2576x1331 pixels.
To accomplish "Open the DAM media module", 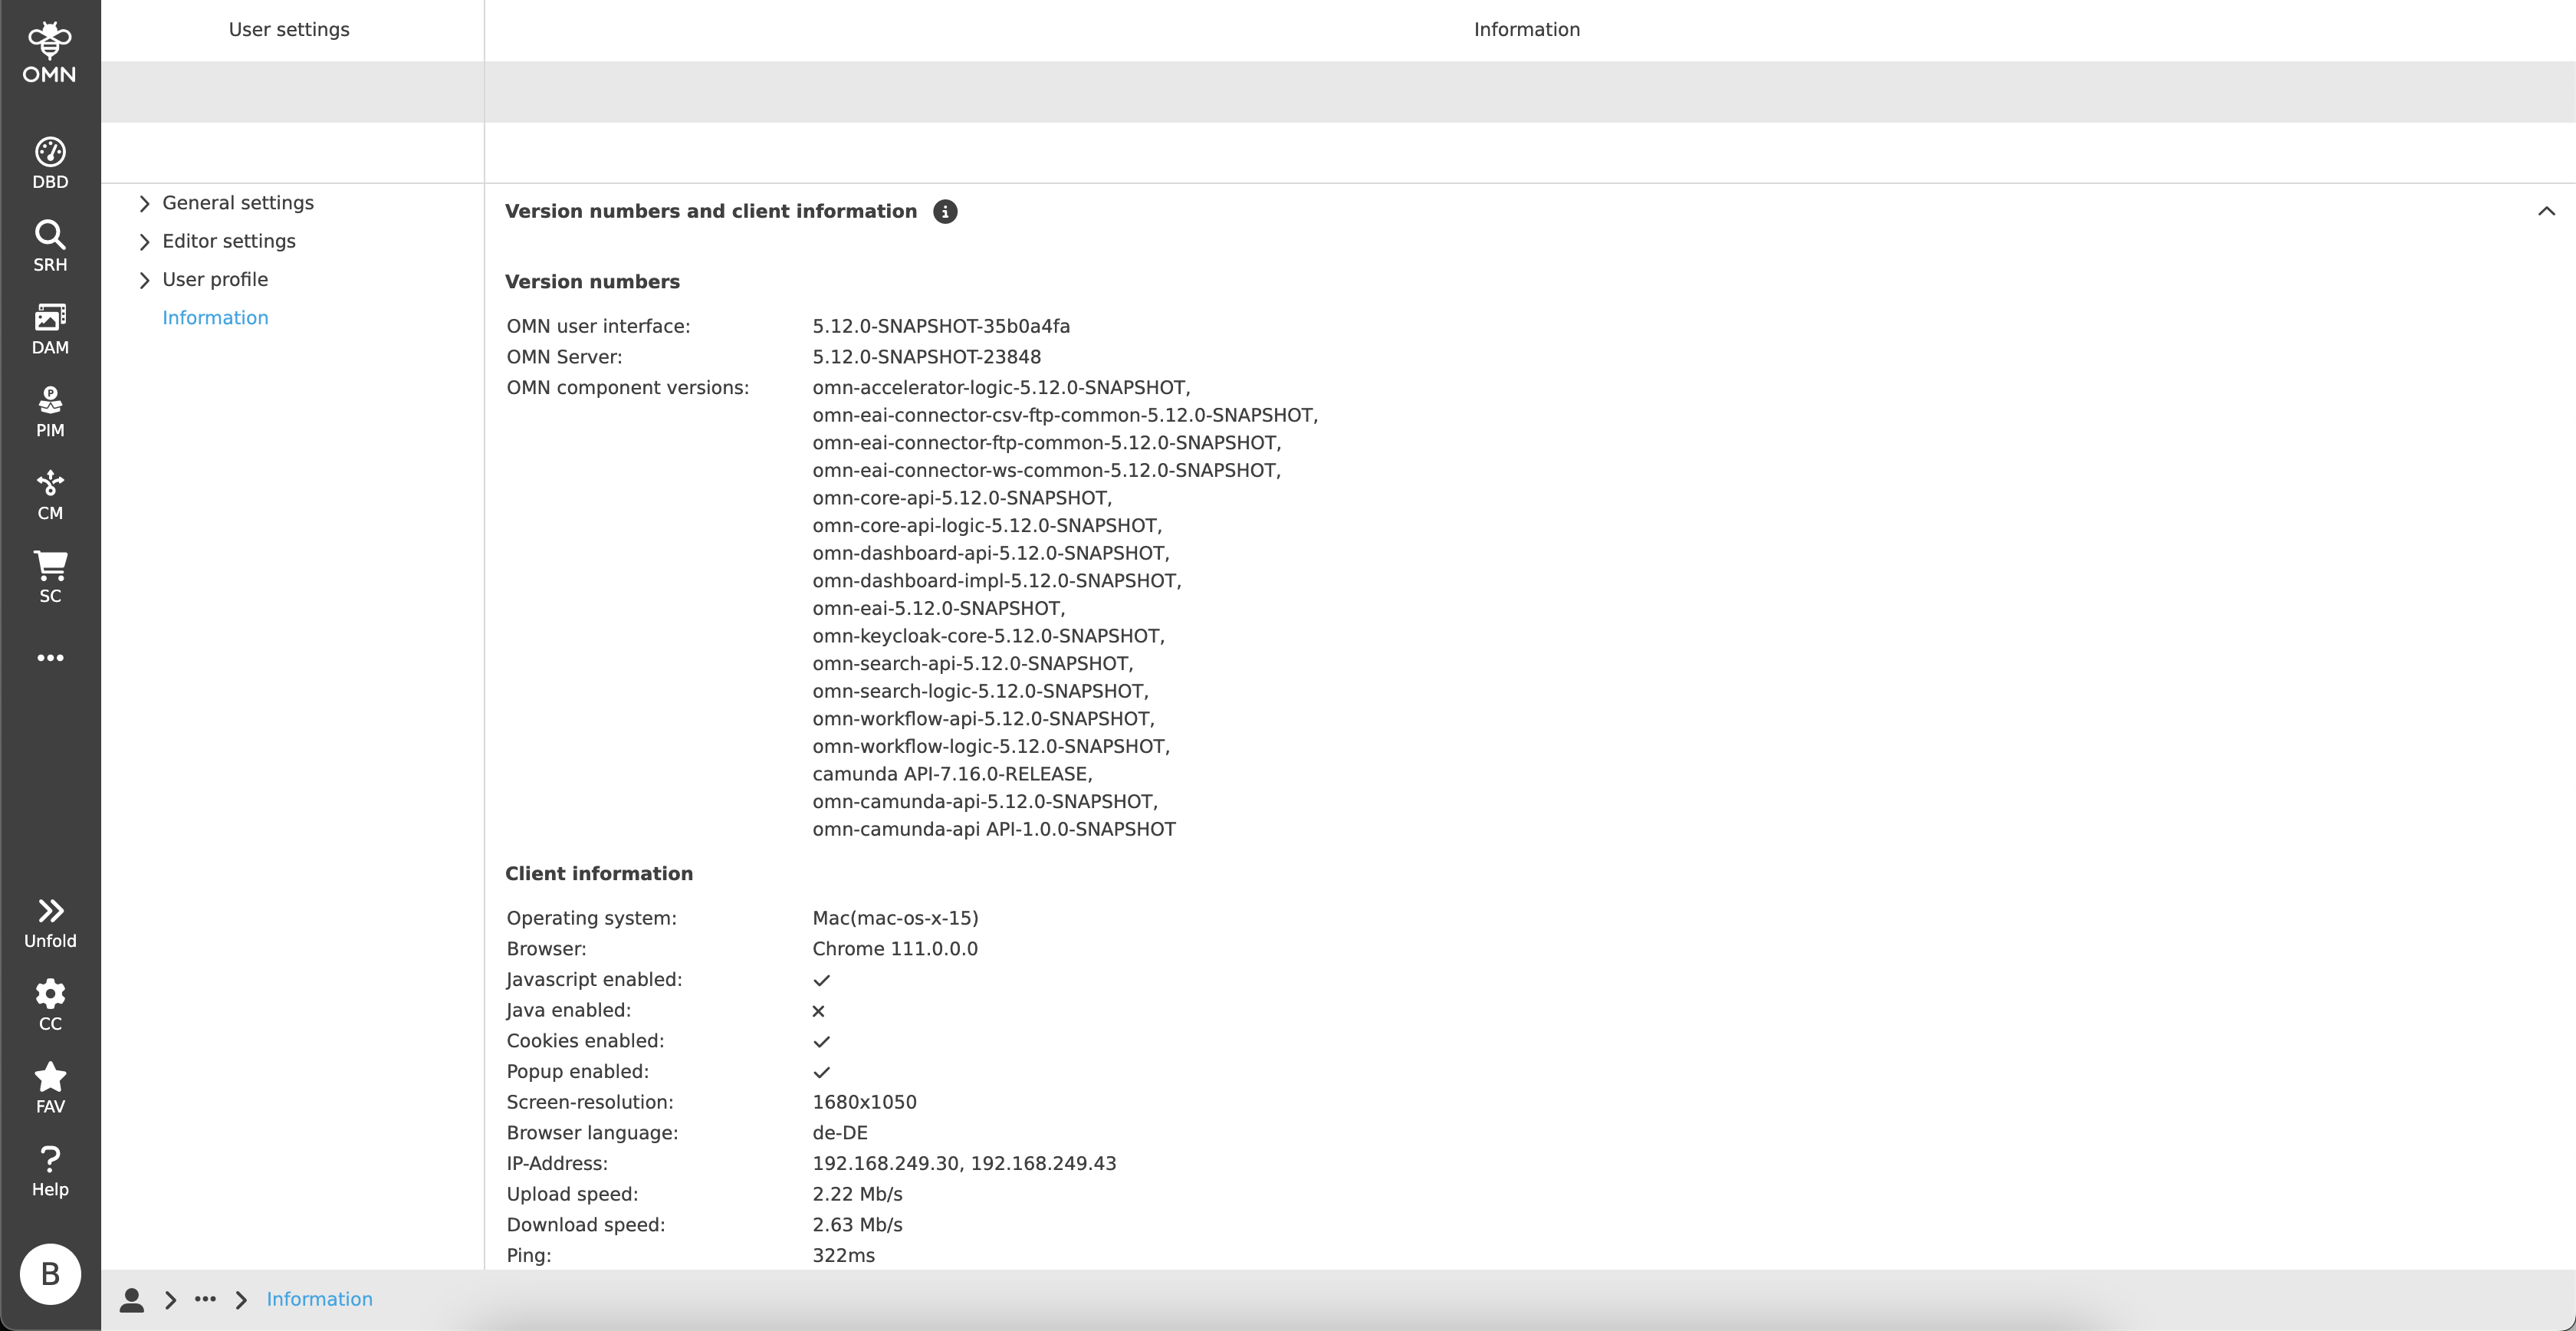I will 50,326.
